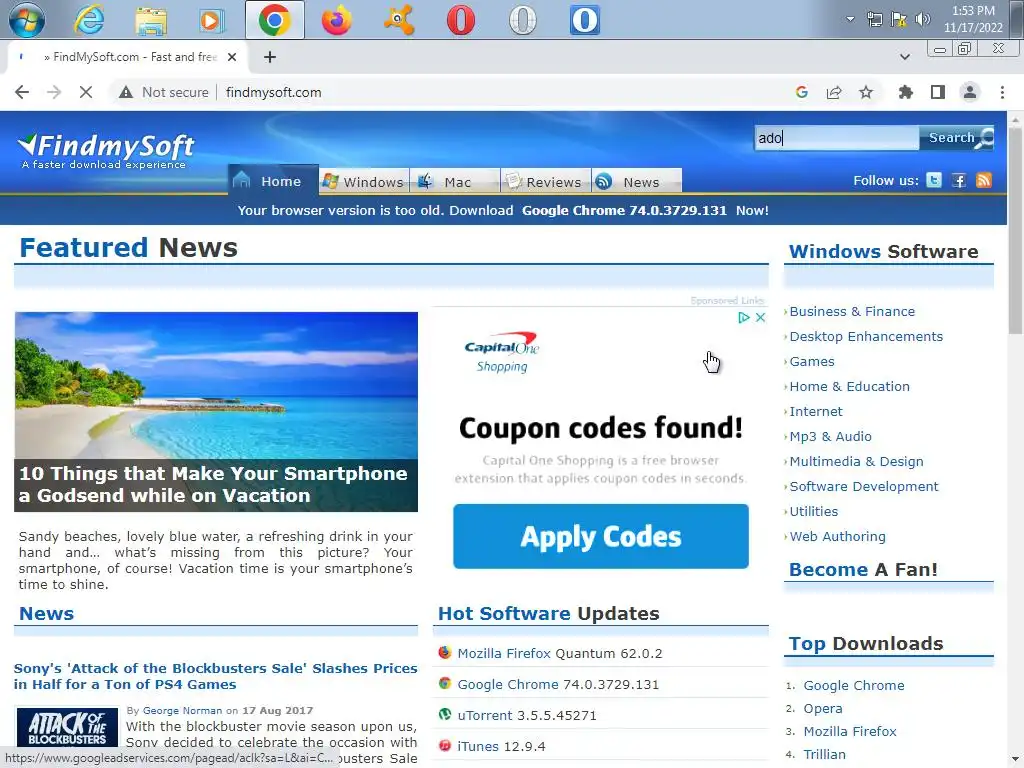This screenshot has width=1024, height=768.
Task: Click the Google icon in the address bar
Action: point(802,92)
